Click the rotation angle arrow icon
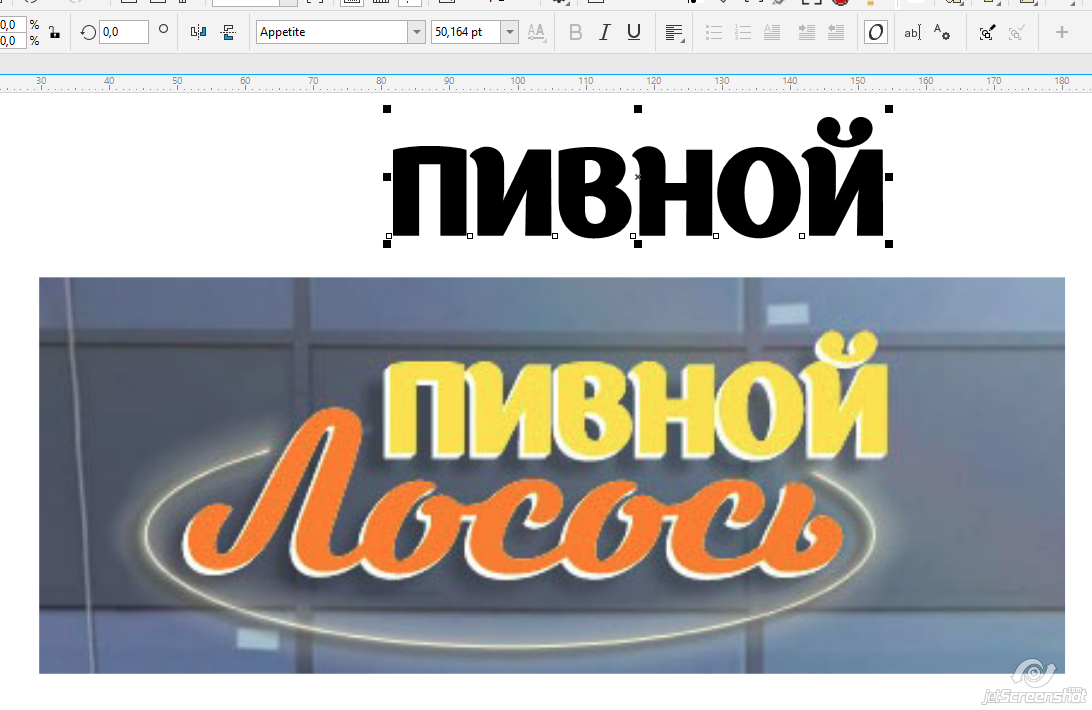The image size is (1092, 710). pyautogui.click(x=88, y=32)
